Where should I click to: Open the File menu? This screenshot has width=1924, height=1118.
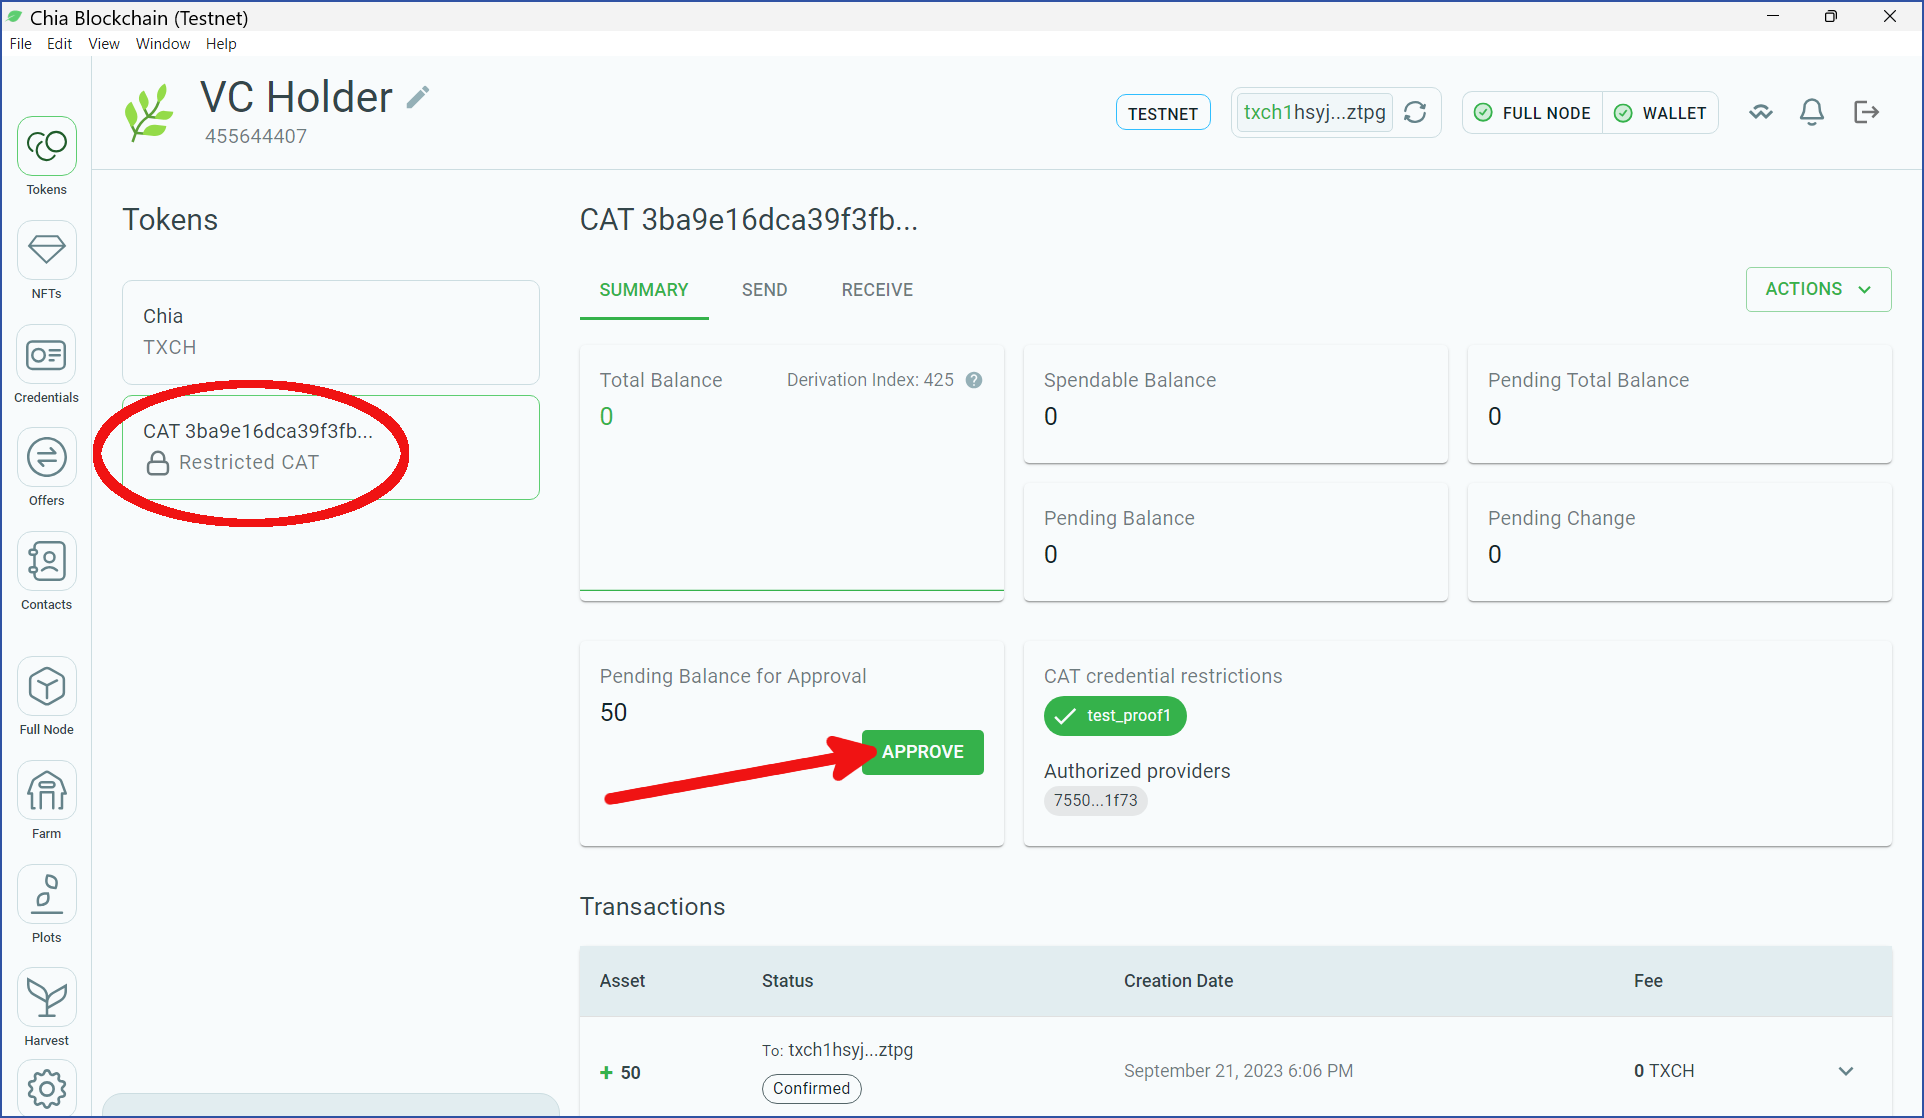(x=21, y=44)
